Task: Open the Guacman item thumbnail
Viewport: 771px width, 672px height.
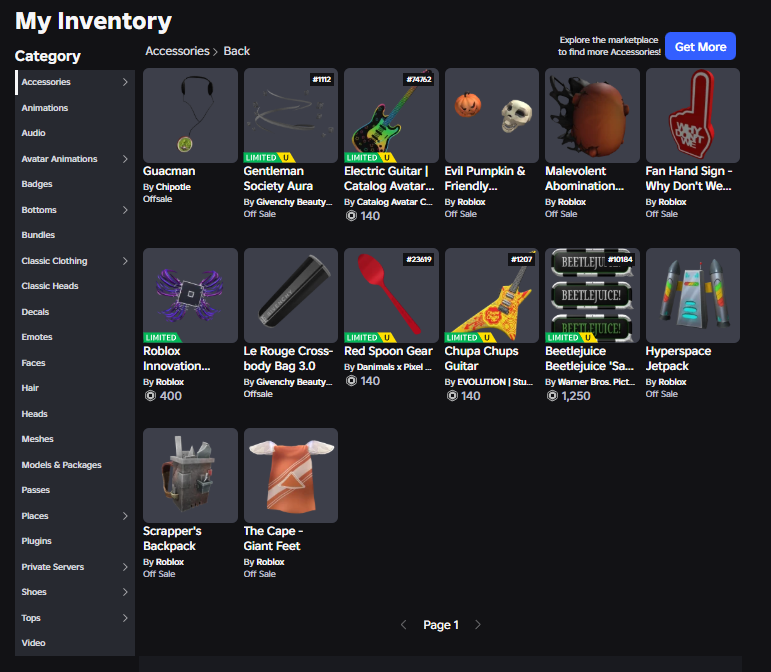Action: (190, 116)
